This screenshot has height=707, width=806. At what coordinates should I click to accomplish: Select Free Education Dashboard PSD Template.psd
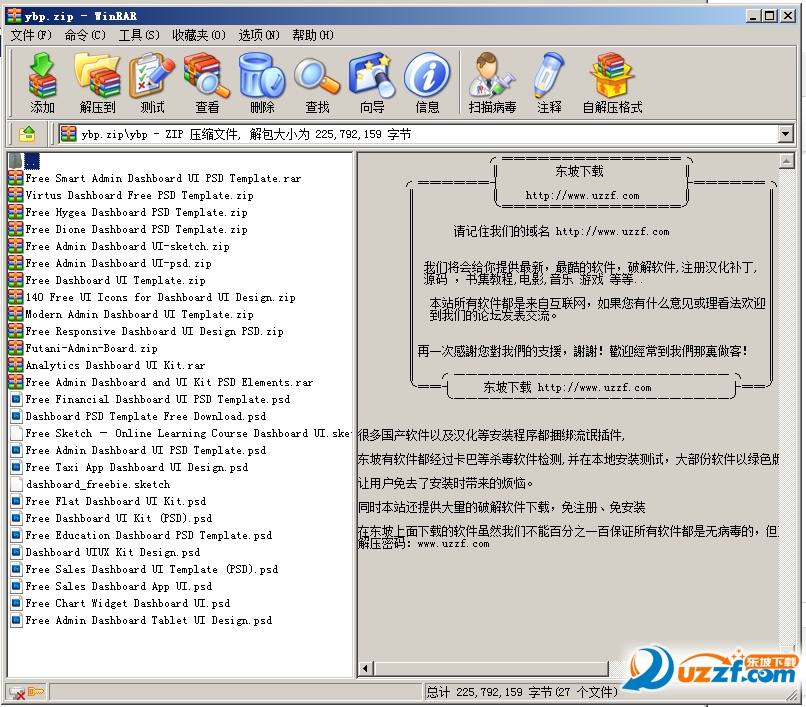pyautogui.click(x=149, y=535)
